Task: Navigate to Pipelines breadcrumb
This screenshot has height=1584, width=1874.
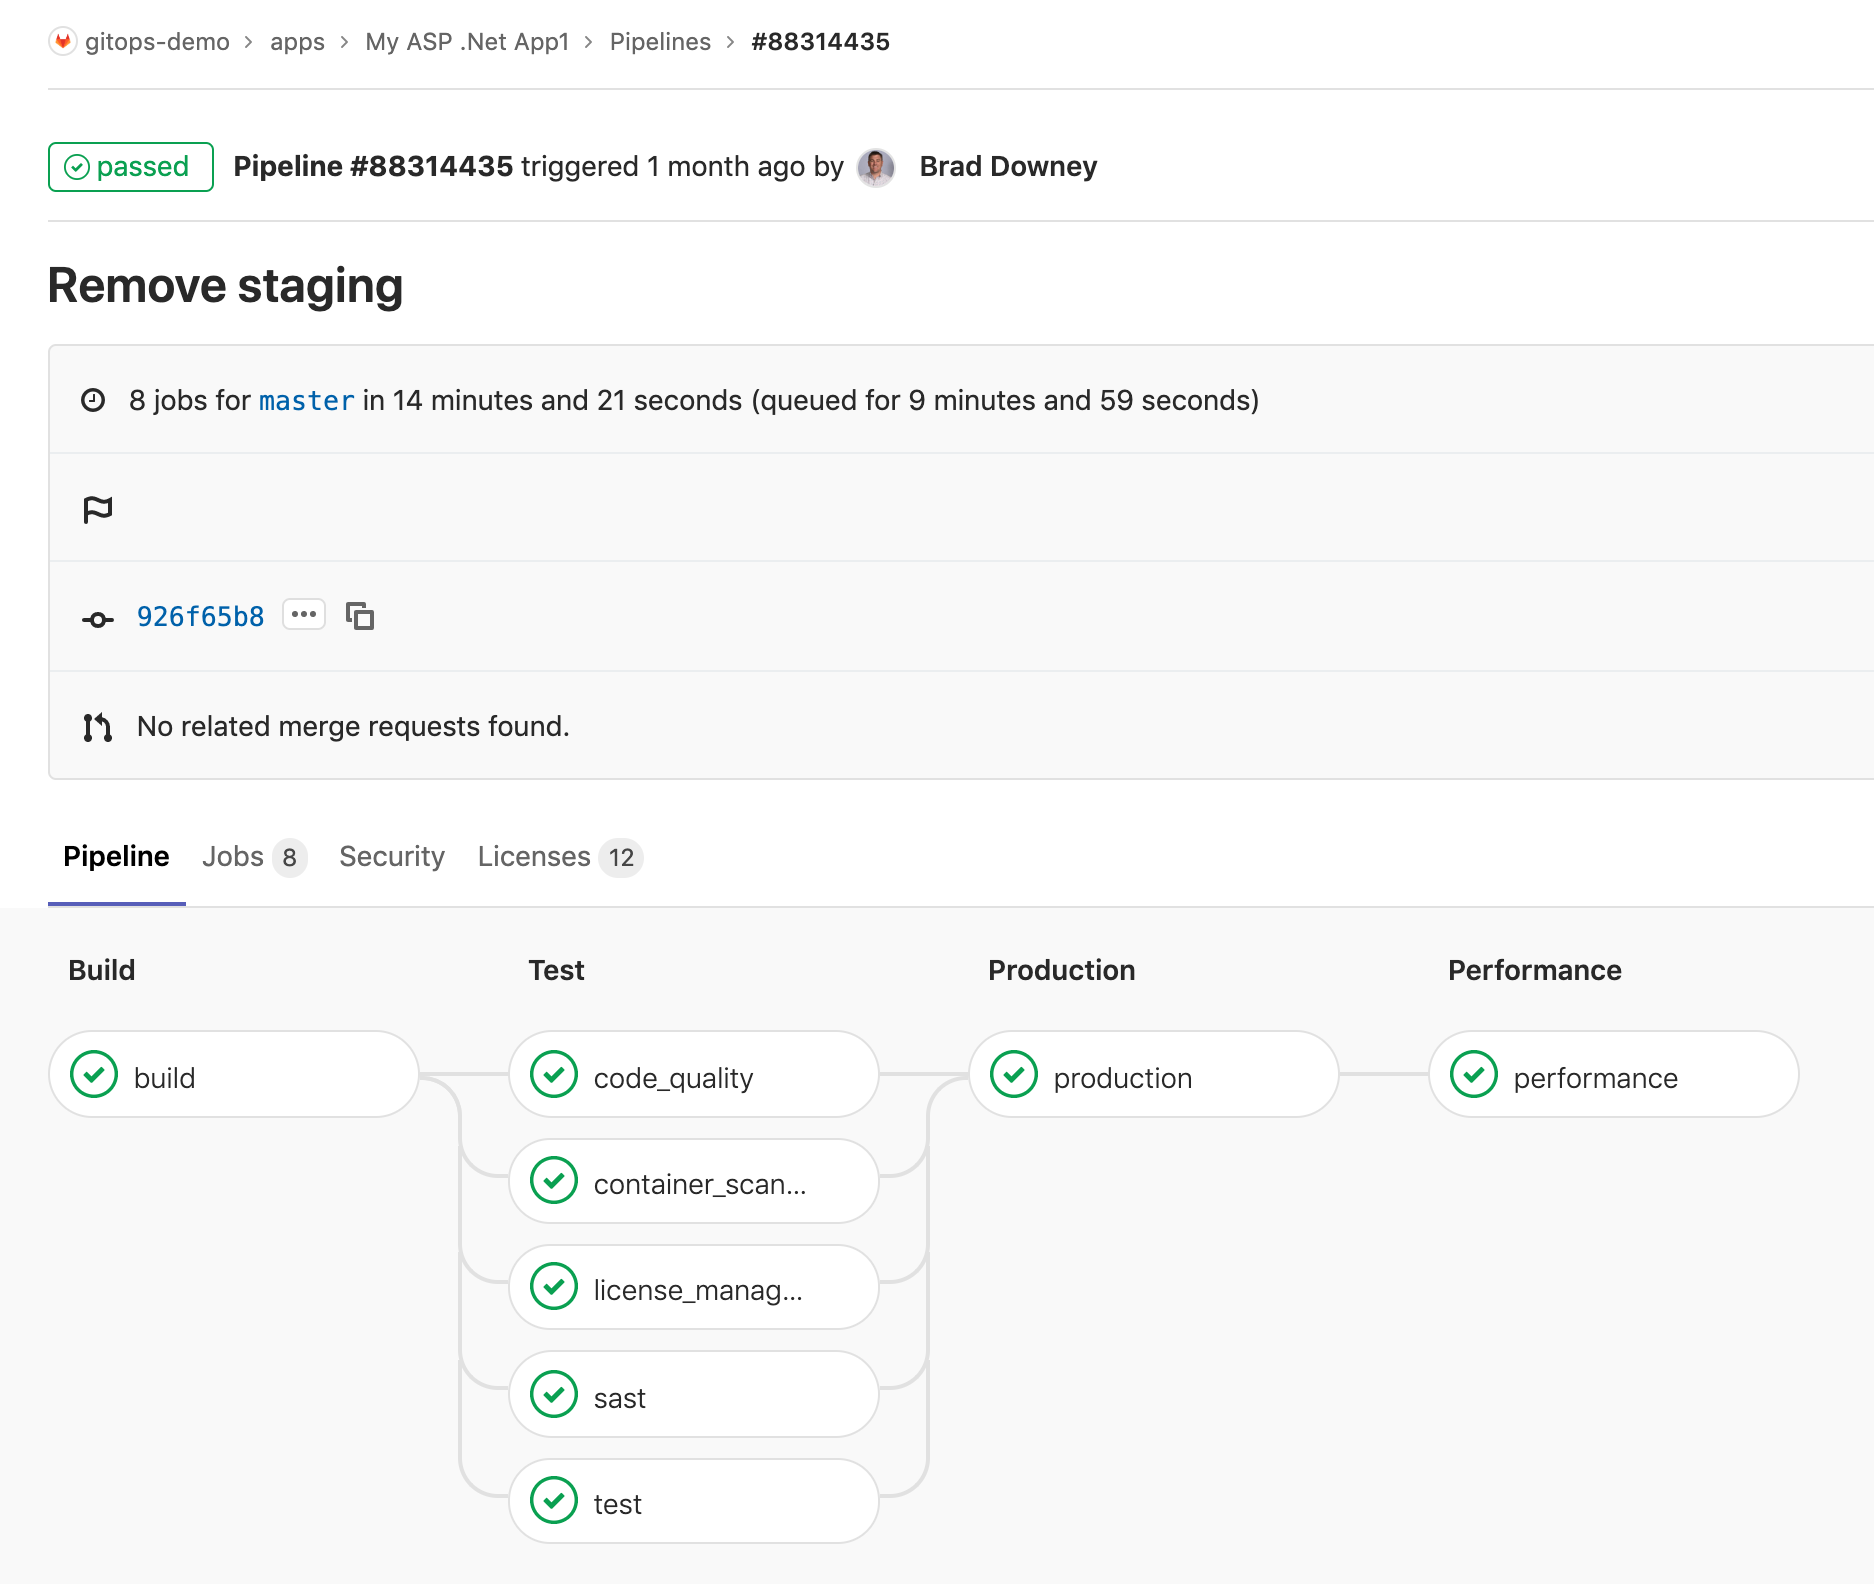Action: point(660,42)
